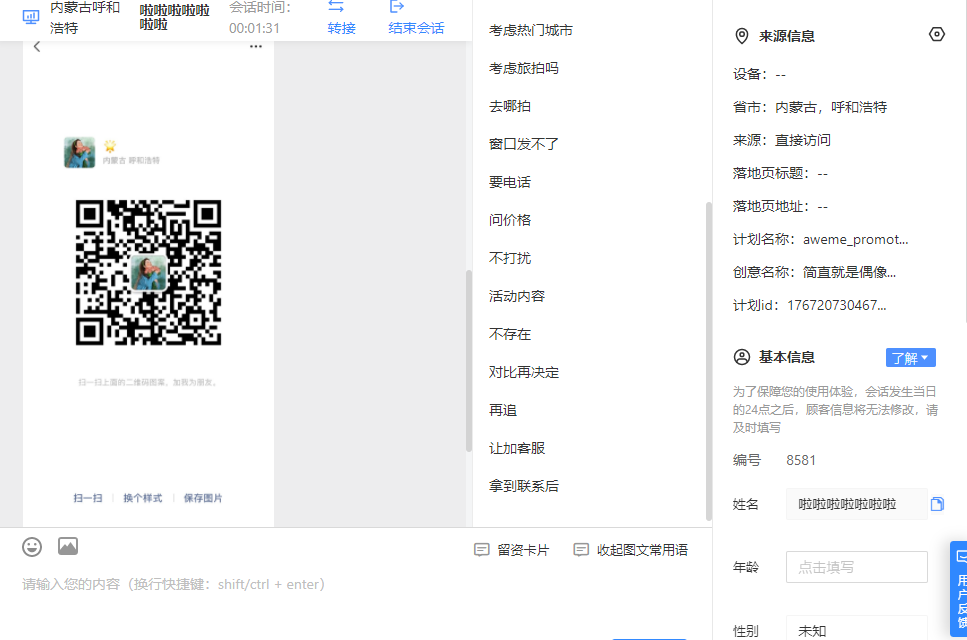Select quick phrase 窗口发不了

(x=524, y=144)
